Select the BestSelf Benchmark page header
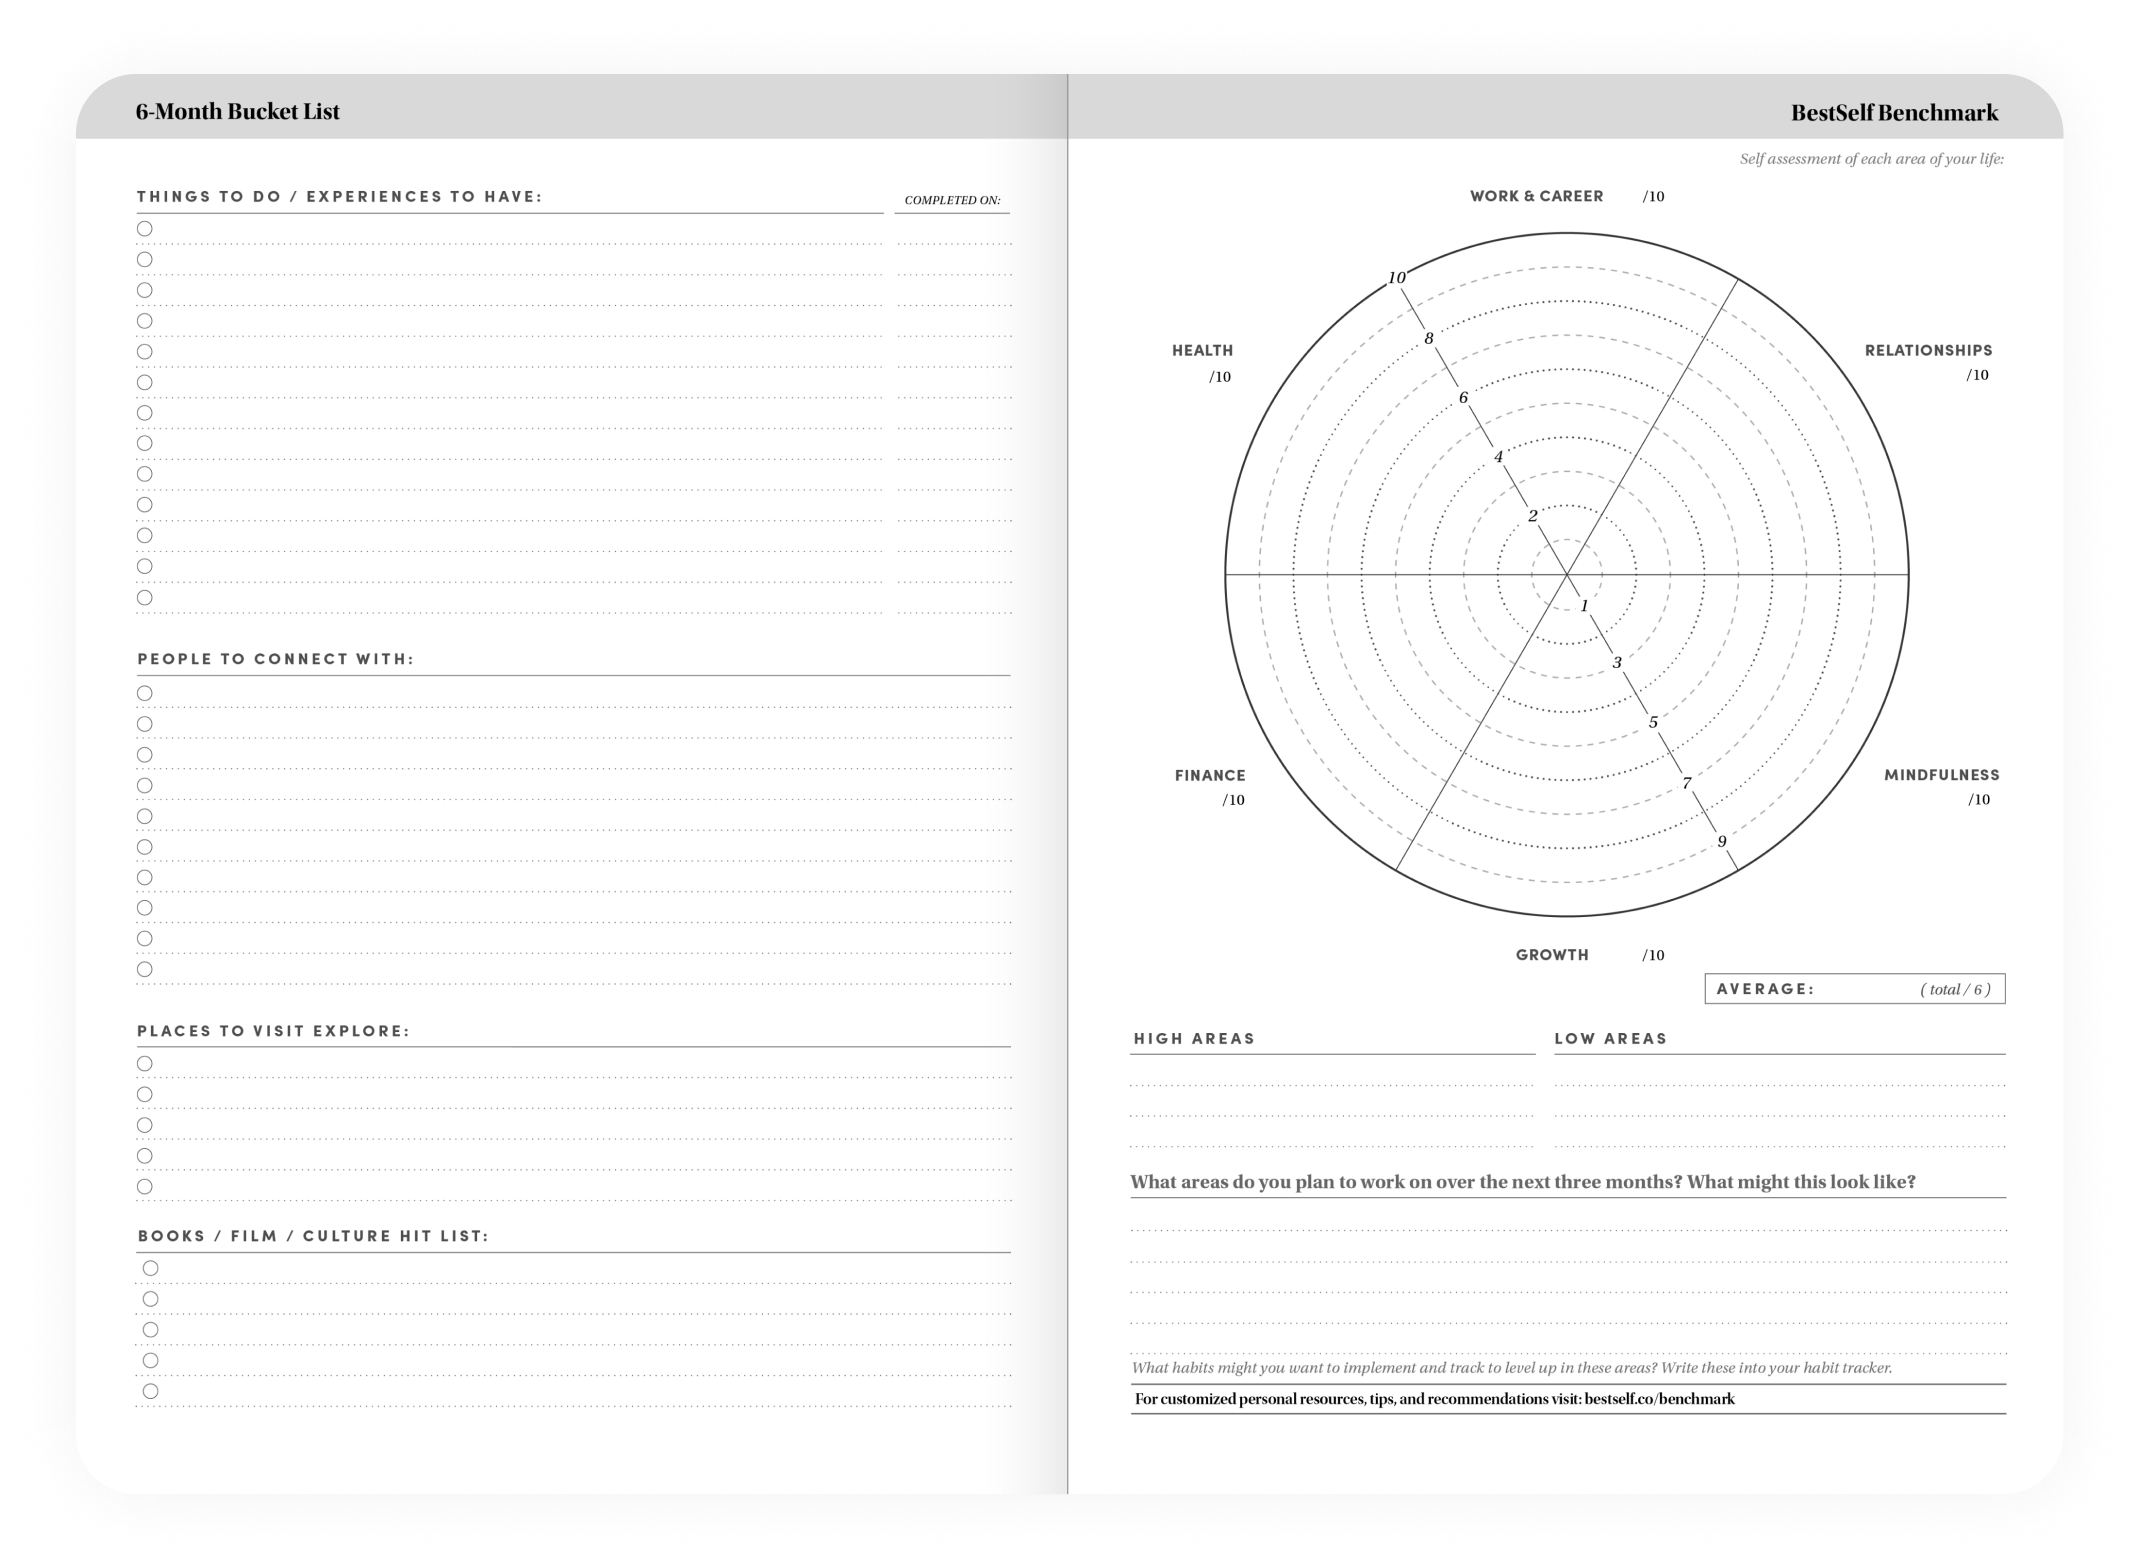This screenshot has width=2139, height=1568. coord(1896,112)
